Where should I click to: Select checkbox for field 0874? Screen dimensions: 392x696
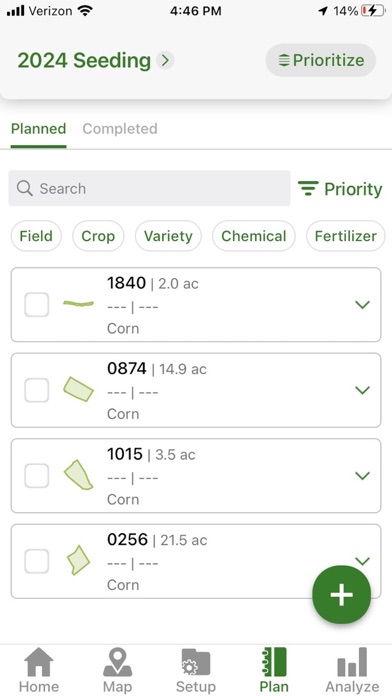[x=36, y=390]
